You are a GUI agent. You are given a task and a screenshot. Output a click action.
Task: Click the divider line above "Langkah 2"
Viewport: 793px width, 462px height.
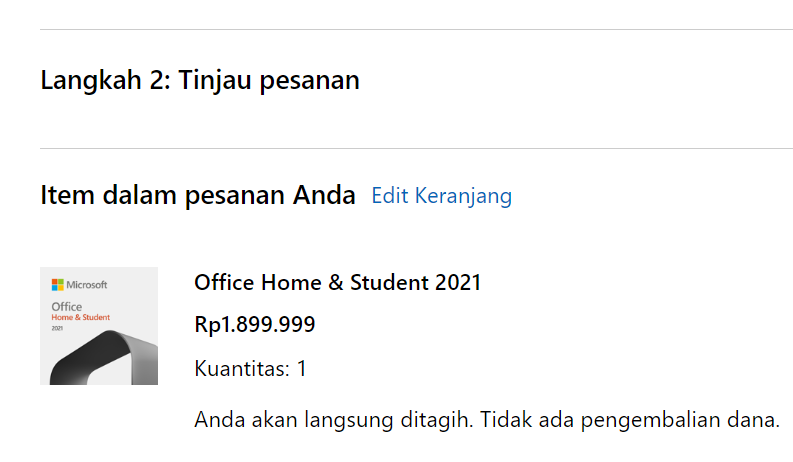click(416, 30)
